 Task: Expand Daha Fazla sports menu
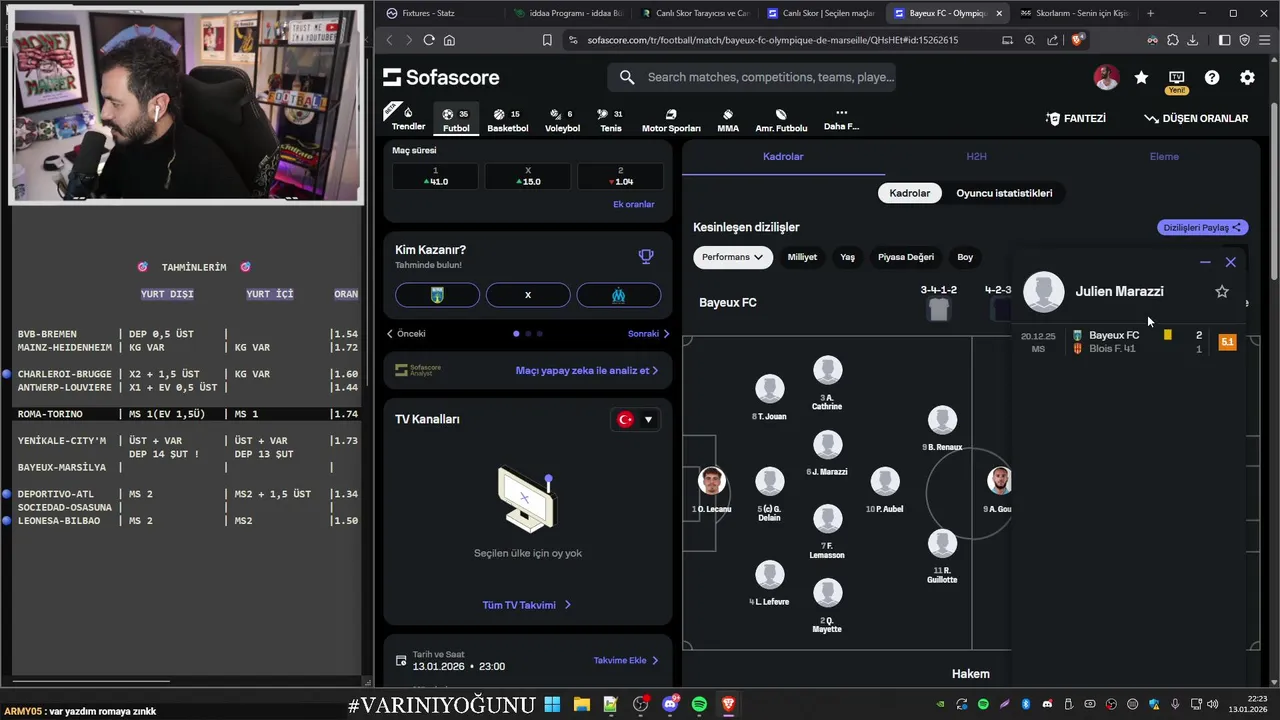point(841,120)
